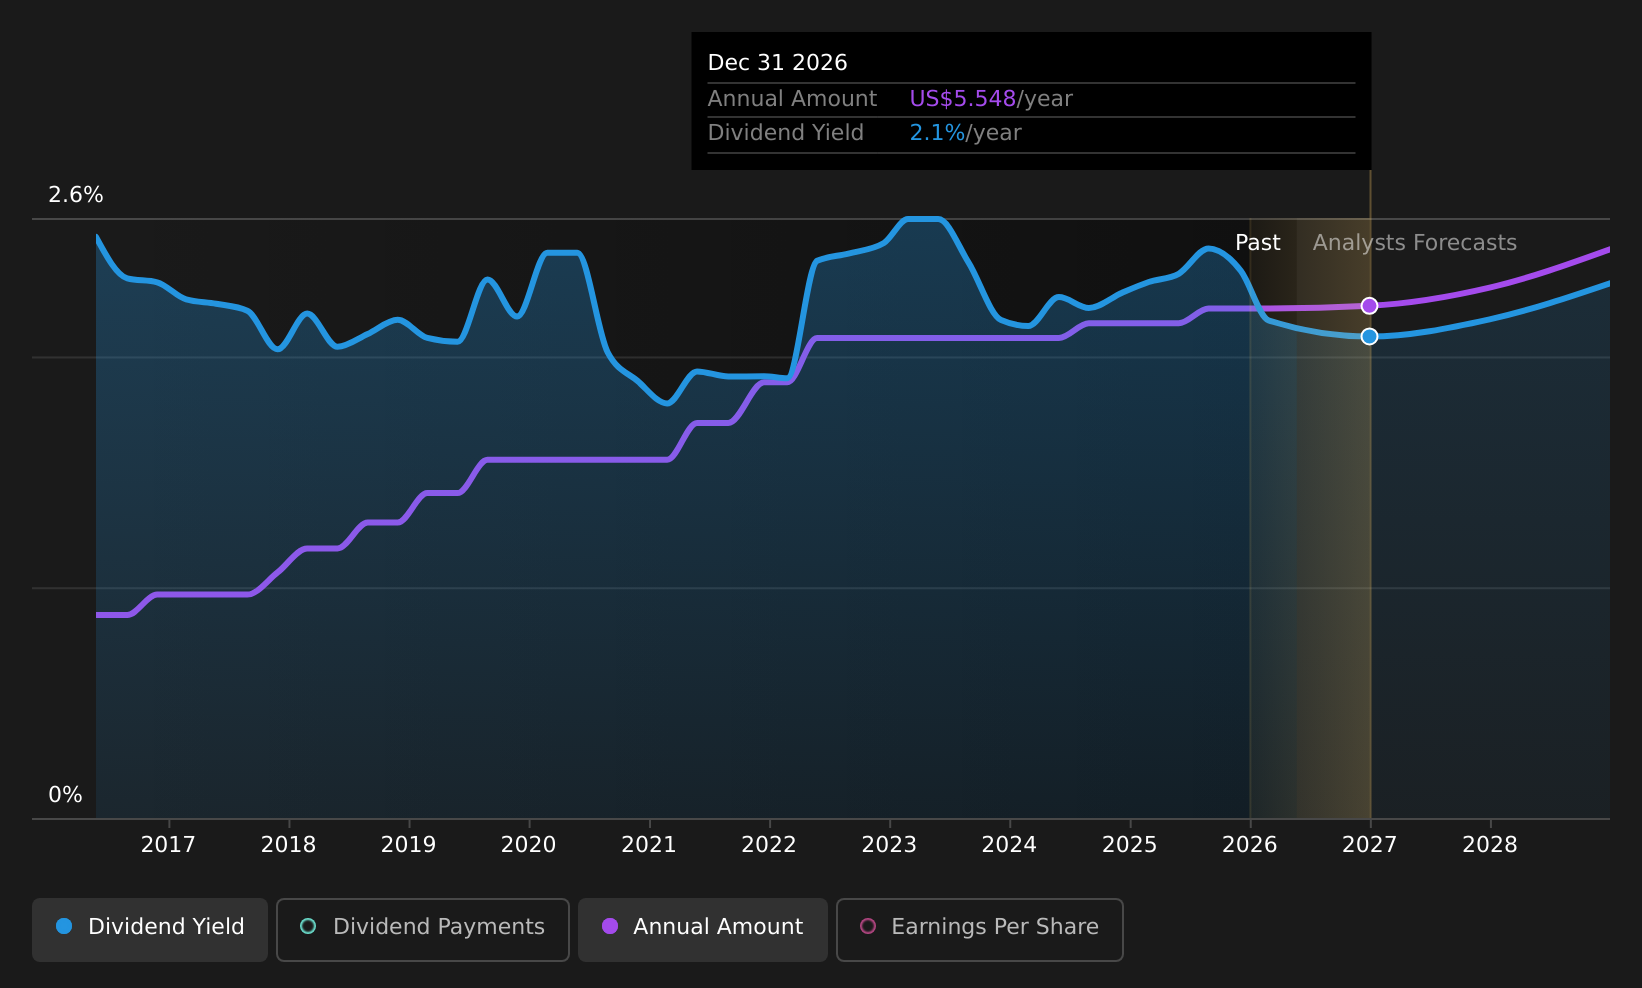The width and height of the screenshot is (1642, 988).
Task: Toggle the Dividend Yield series
Action: [x=150, y=929]
